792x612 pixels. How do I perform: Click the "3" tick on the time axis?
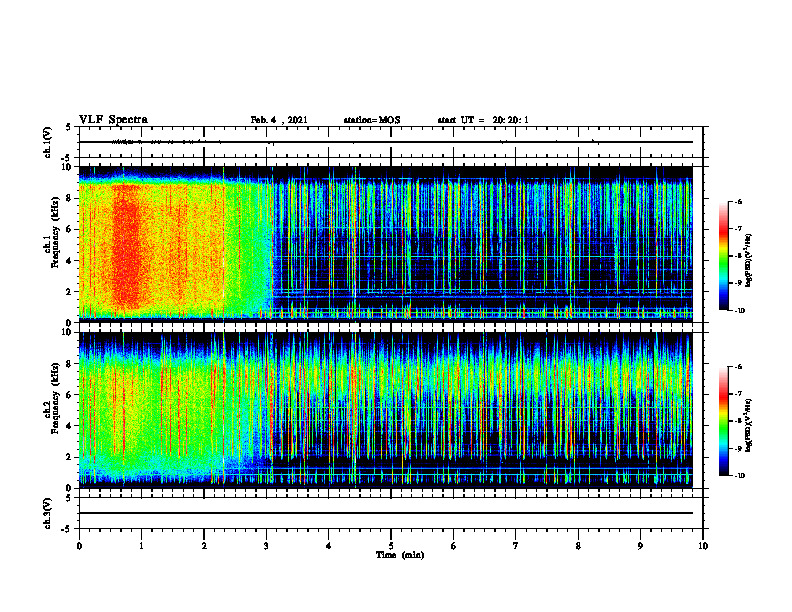click(266, 546)
